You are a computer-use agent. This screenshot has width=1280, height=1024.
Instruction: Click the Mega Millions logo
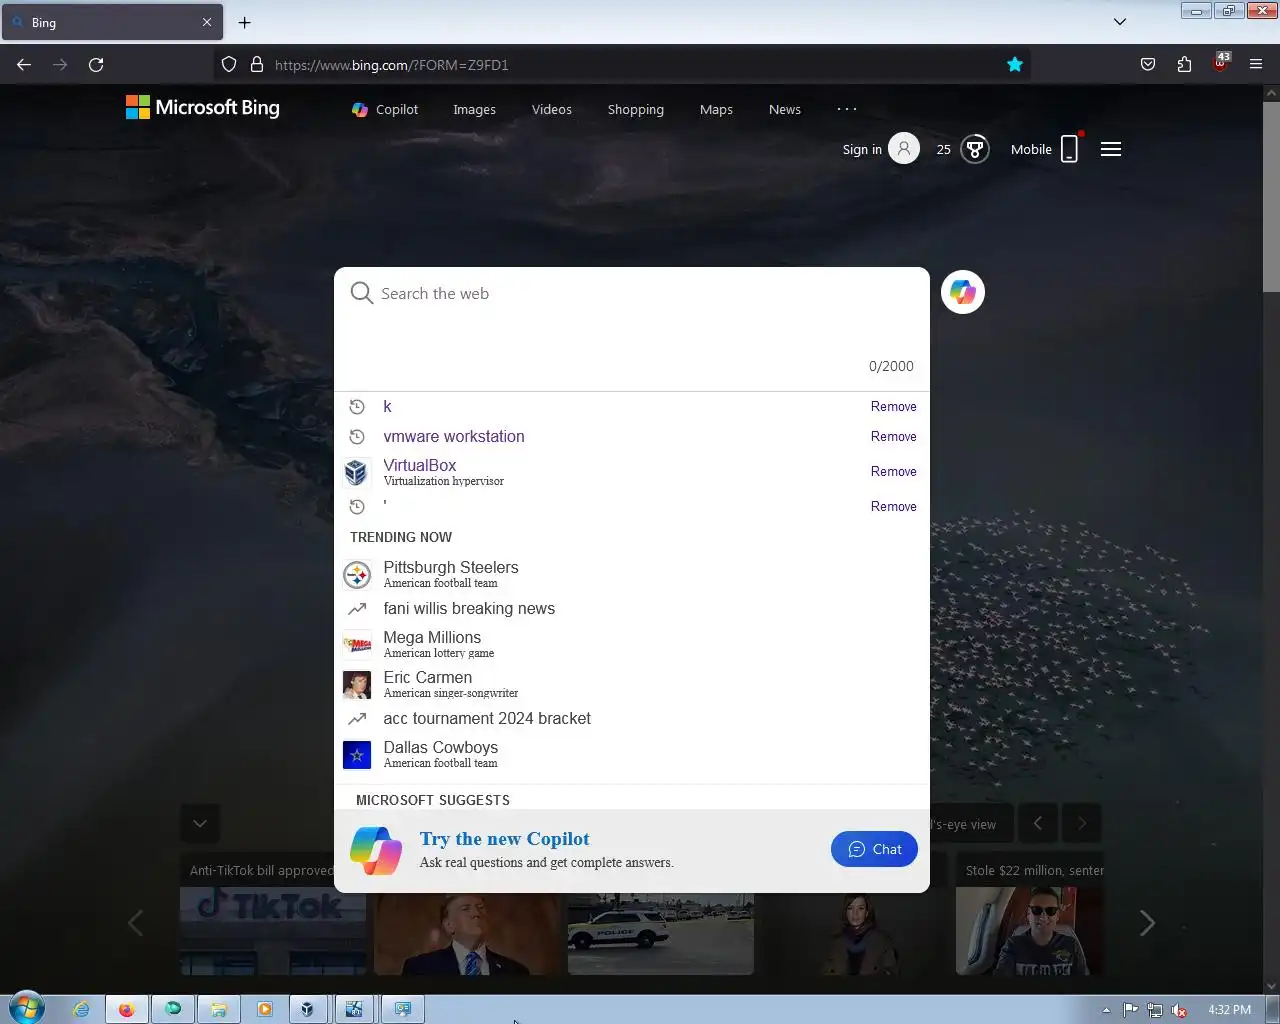click(x=357, y=645)
